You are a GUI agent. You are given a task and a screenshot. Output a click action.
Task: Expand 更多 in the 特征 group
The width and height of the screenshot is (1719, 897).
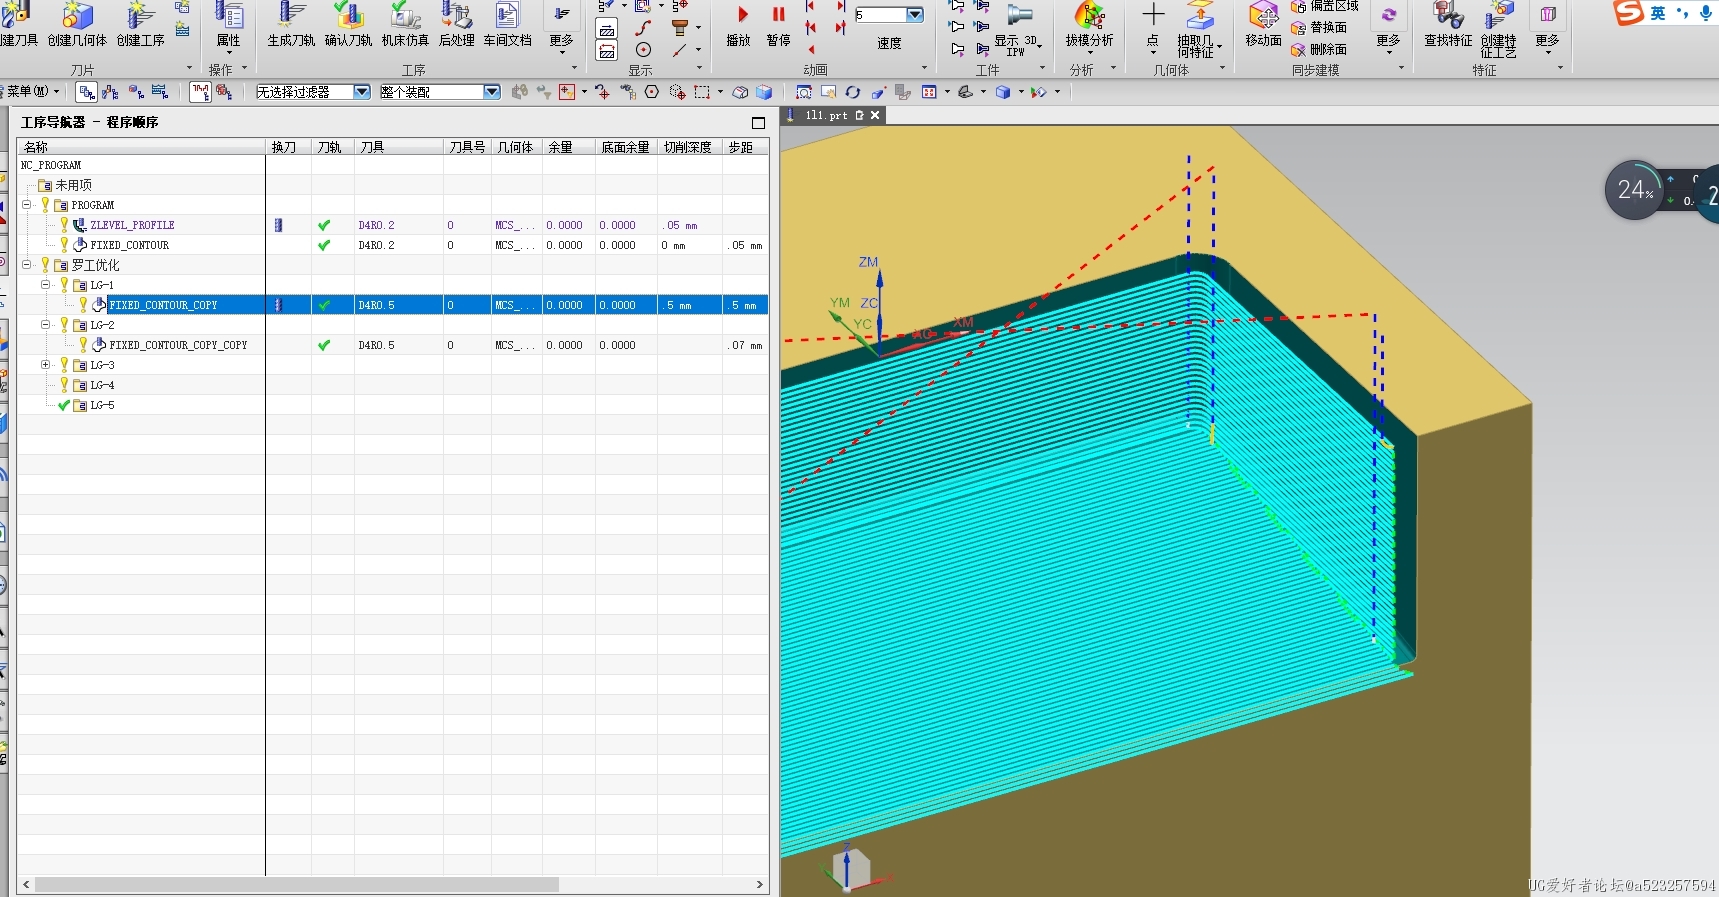tap(1547, 28)
